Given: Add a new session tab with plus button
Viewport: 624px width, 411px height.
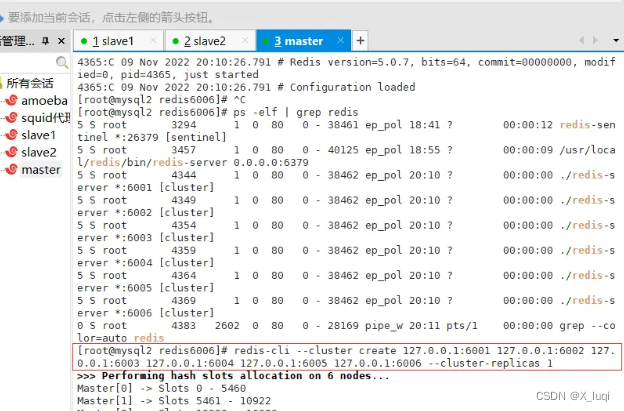Looking at the screenshot, I should 360,41.
